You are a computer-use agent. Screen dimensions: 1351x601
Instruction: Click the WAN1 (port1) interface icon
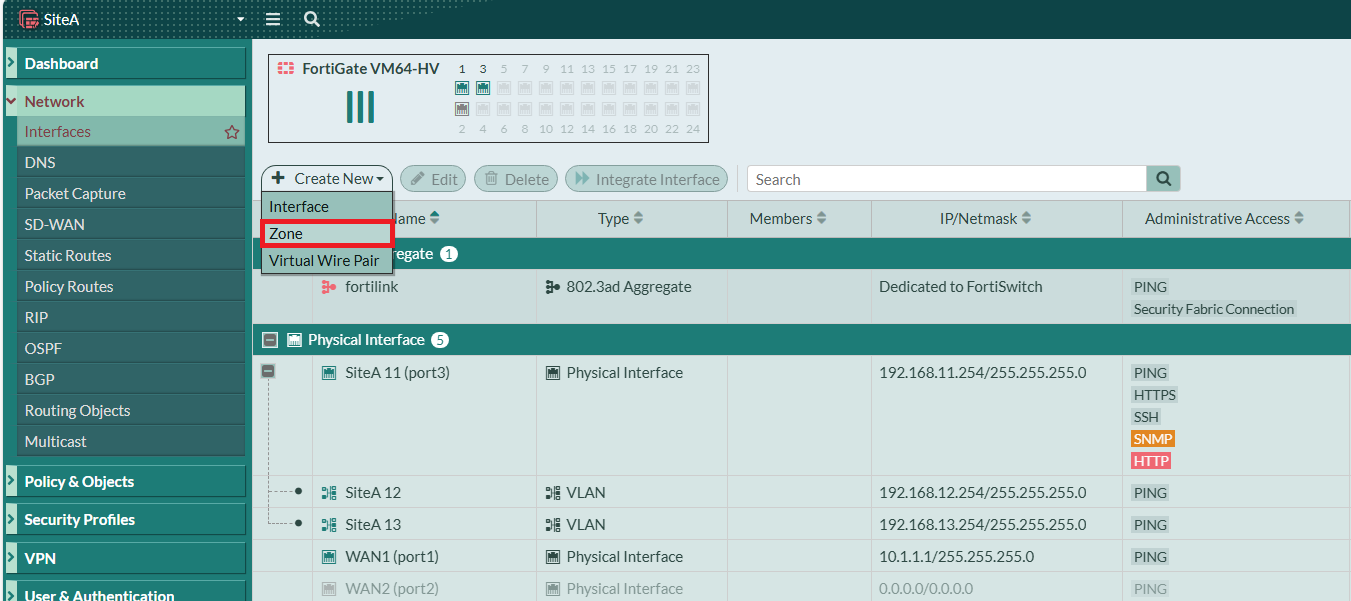(x=329, y=557)
